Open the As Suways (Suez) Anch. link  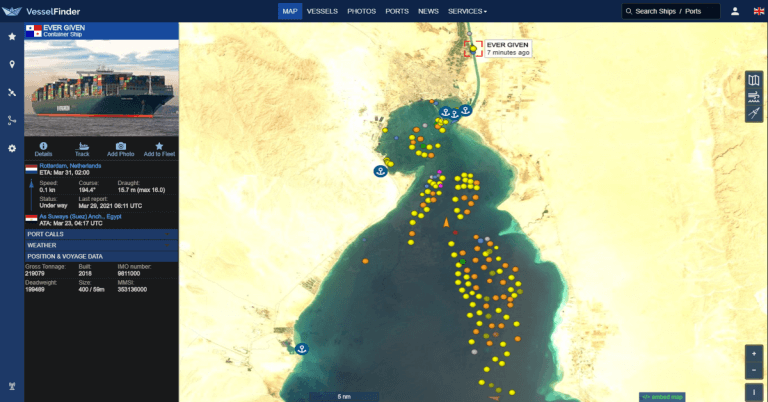pos(80,216)
